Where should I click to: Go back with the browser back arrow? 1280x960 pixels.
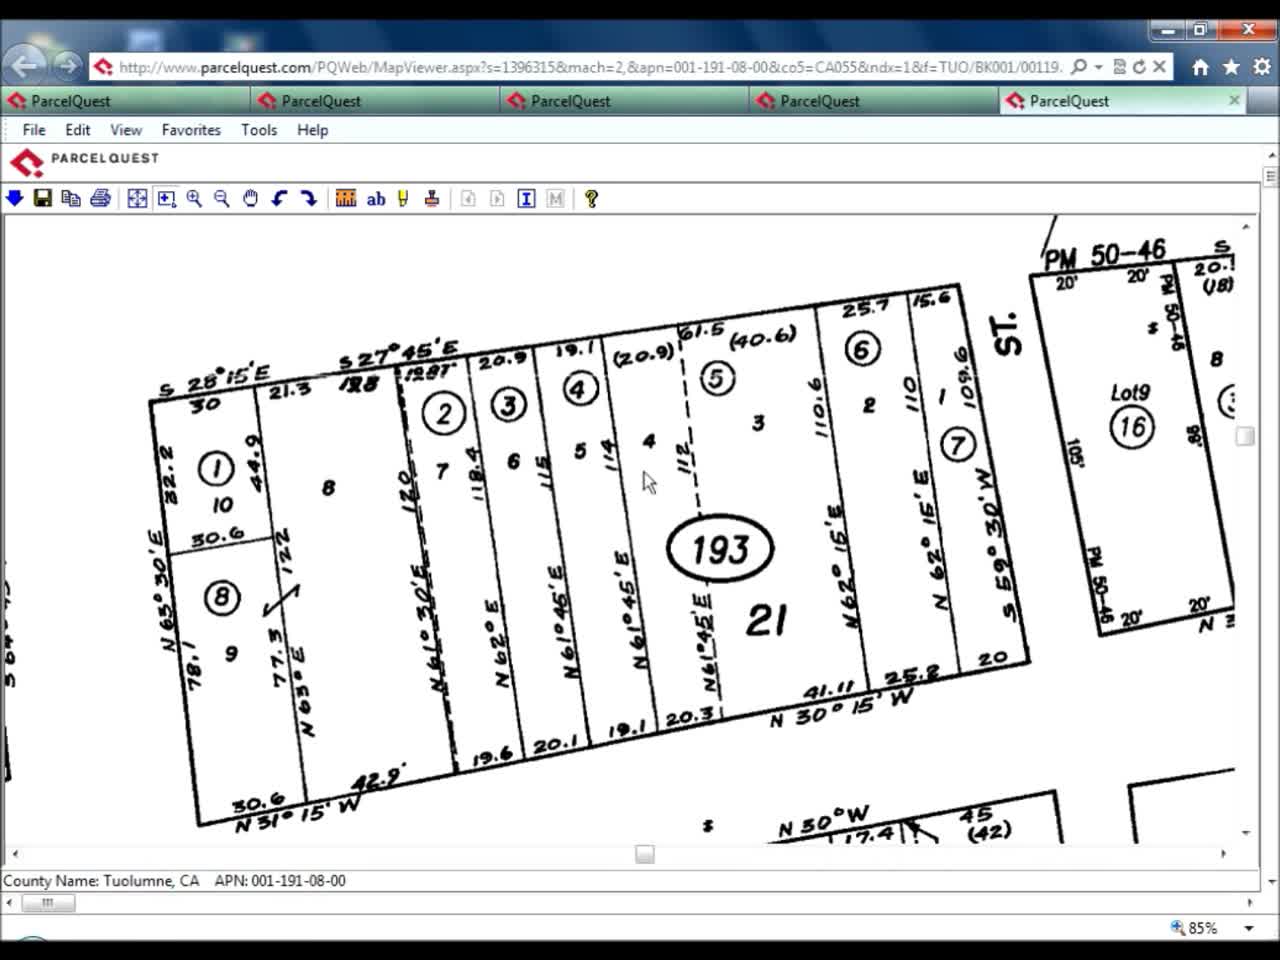click(x=26, y=66)
